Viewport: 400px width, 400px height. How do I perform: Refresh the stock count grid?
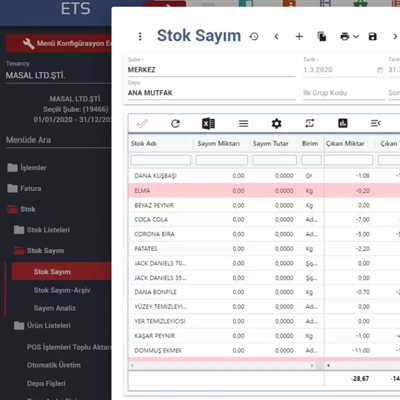175,124
